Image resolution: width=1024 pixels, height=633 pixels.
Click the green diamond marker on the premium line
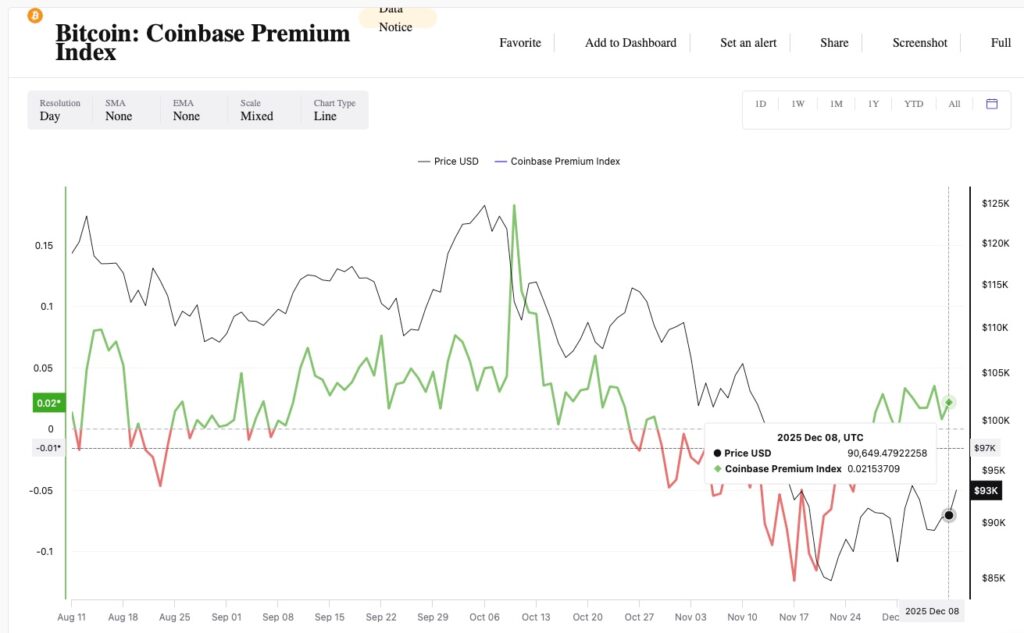coord(949,402)
